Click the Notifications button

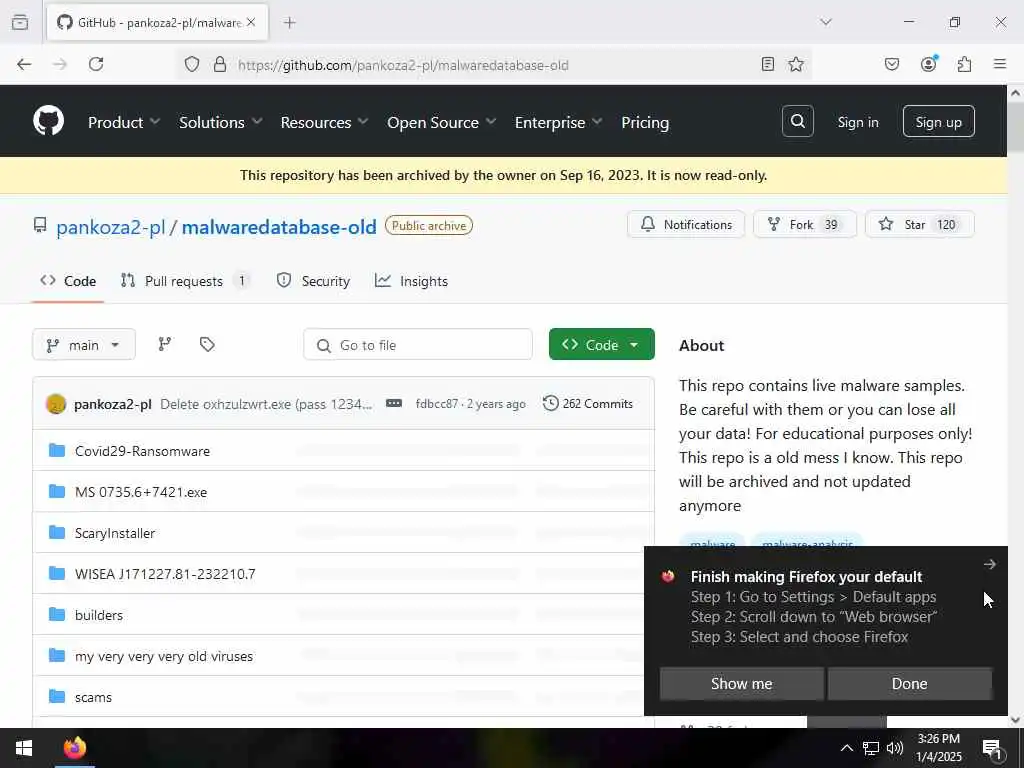686,225
